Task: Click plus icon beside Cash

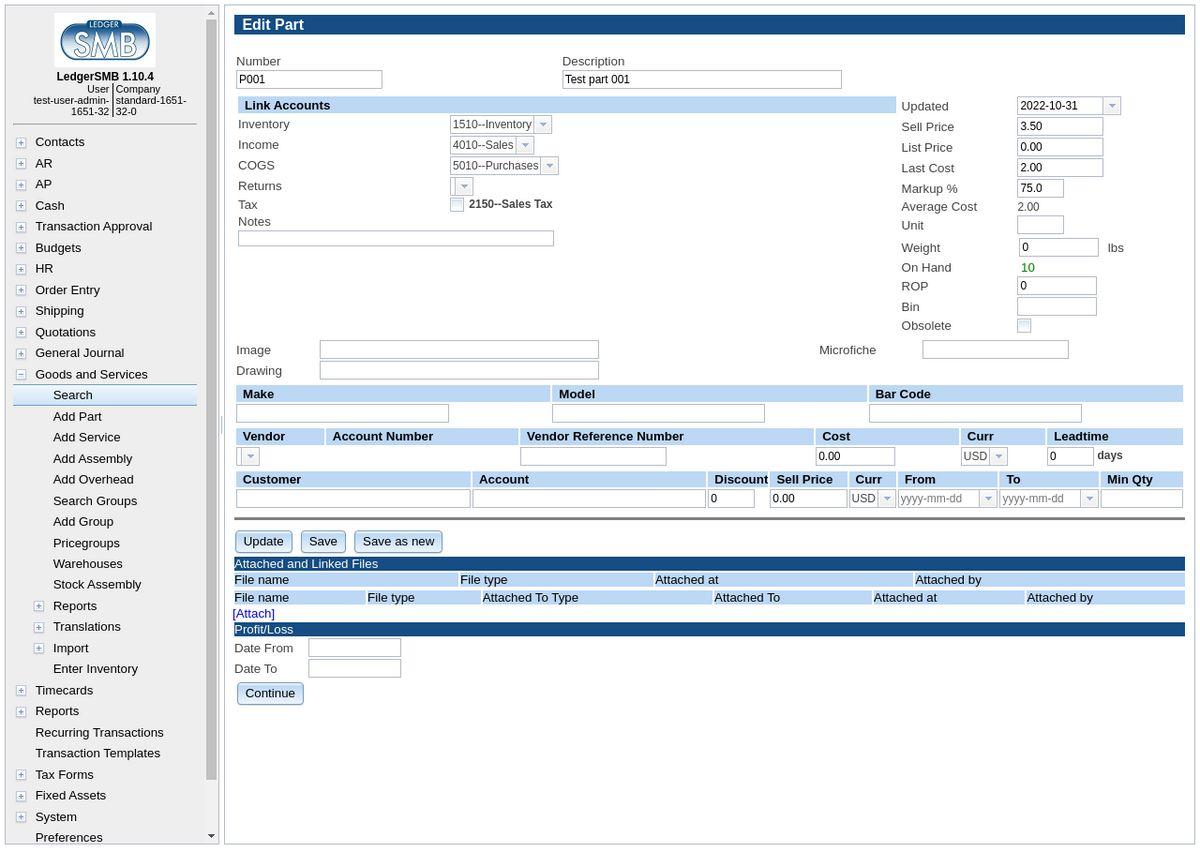Action: [21, 206]
